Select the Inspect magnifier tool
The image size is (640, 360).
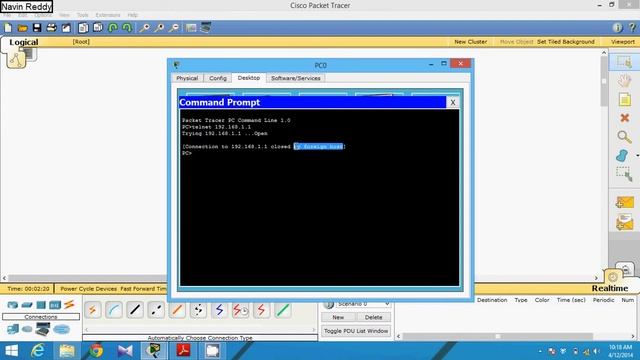click(624, 137)
